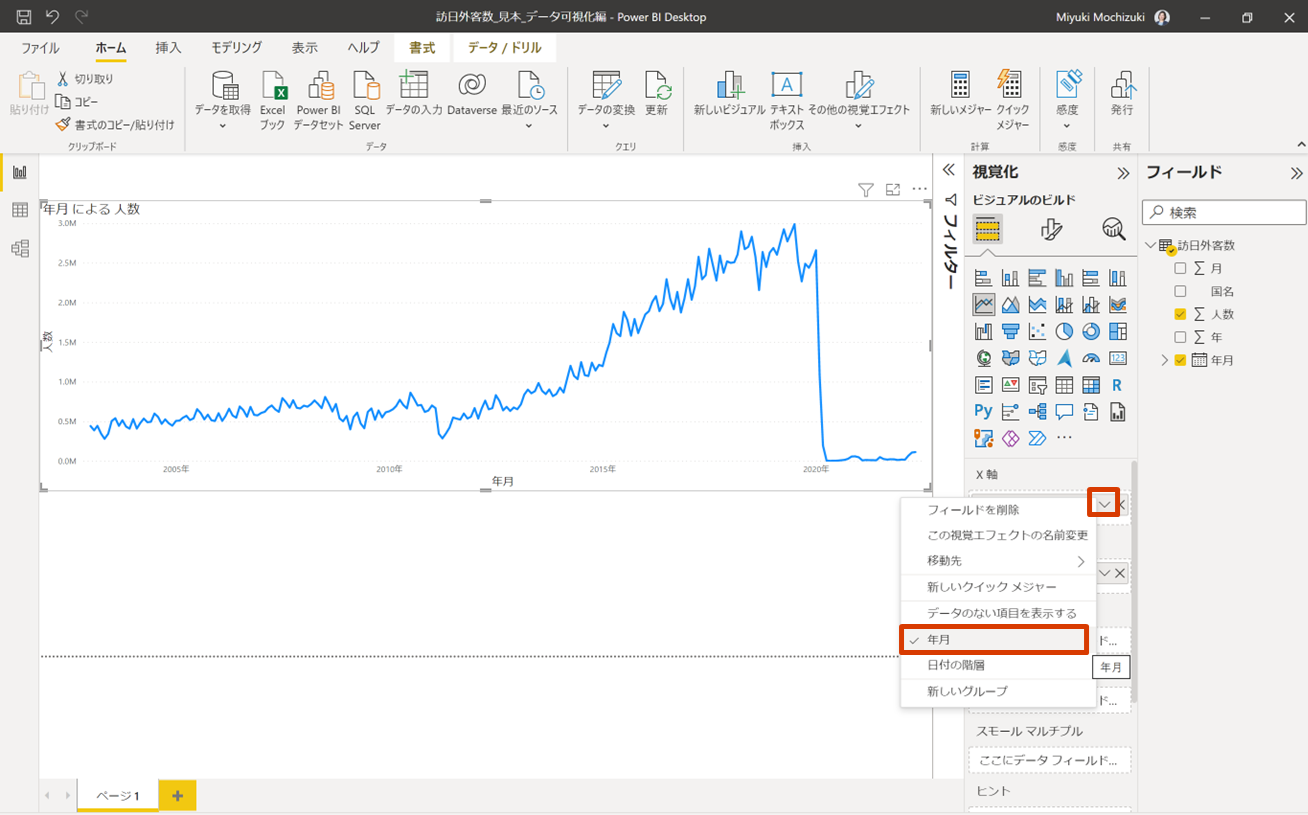Click 新しいビジュアル button
The image size is (1308, 815).
tap(730, 94)
